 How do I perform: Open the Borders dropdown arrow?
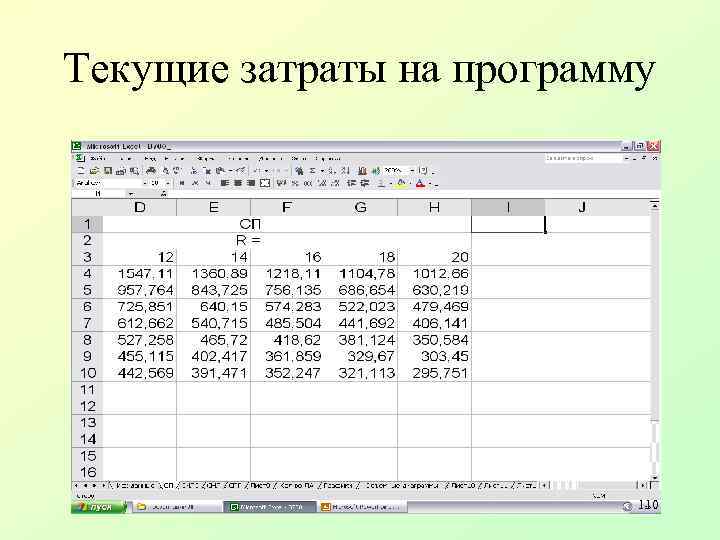390,183
